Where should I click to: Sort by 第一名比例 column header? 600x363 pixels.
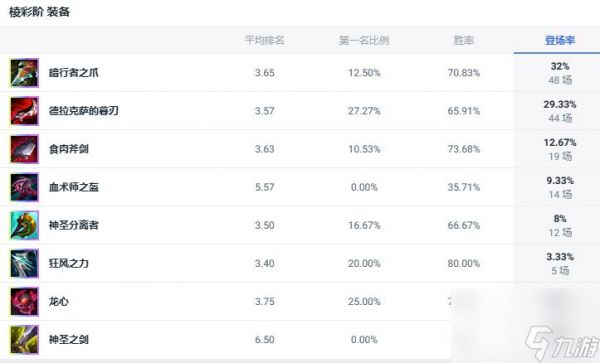364,40
